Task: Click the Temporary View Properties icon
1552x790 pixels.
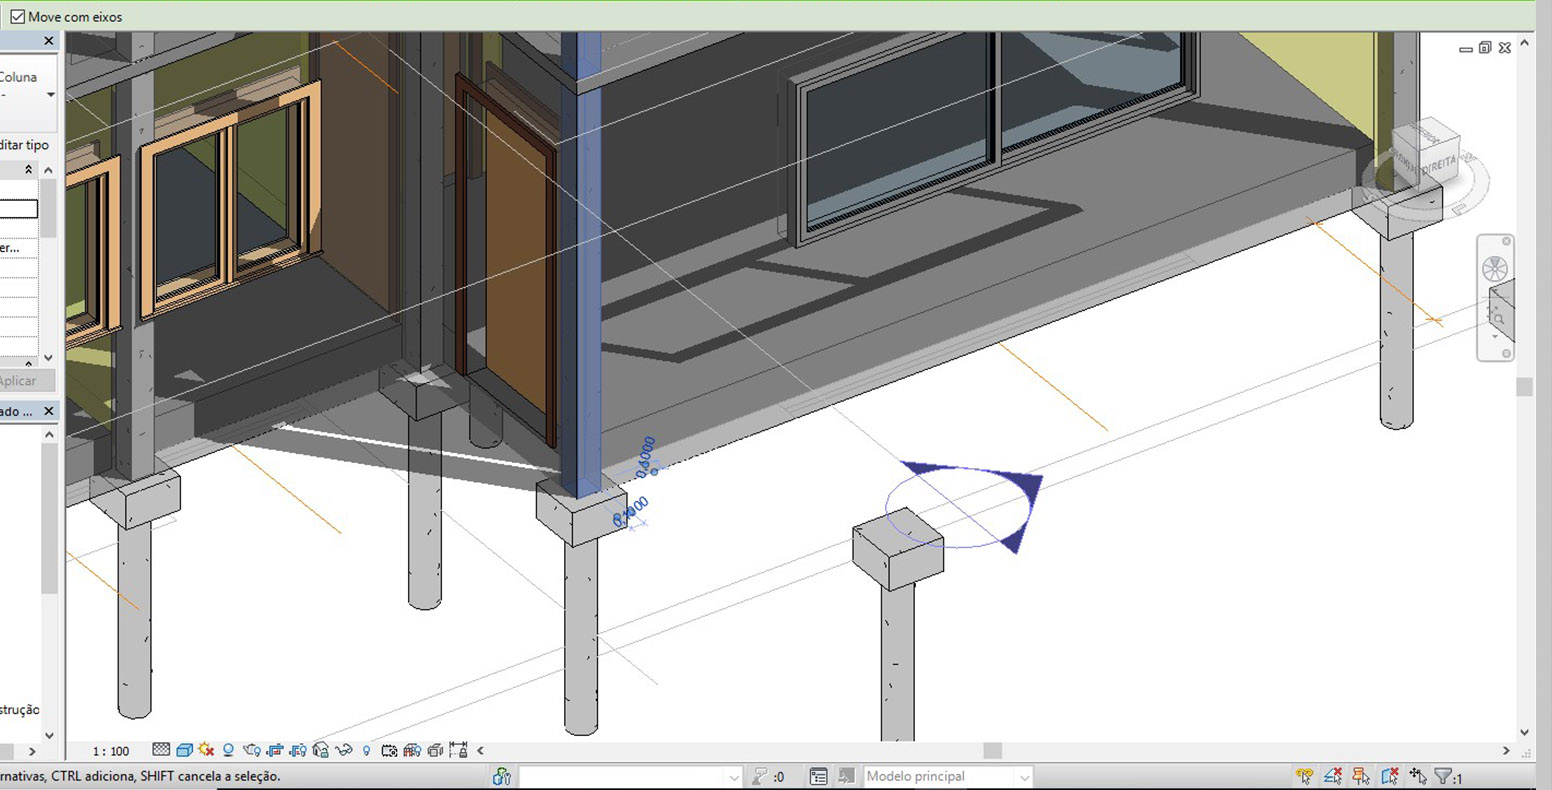Action: (x=389, y=750)
